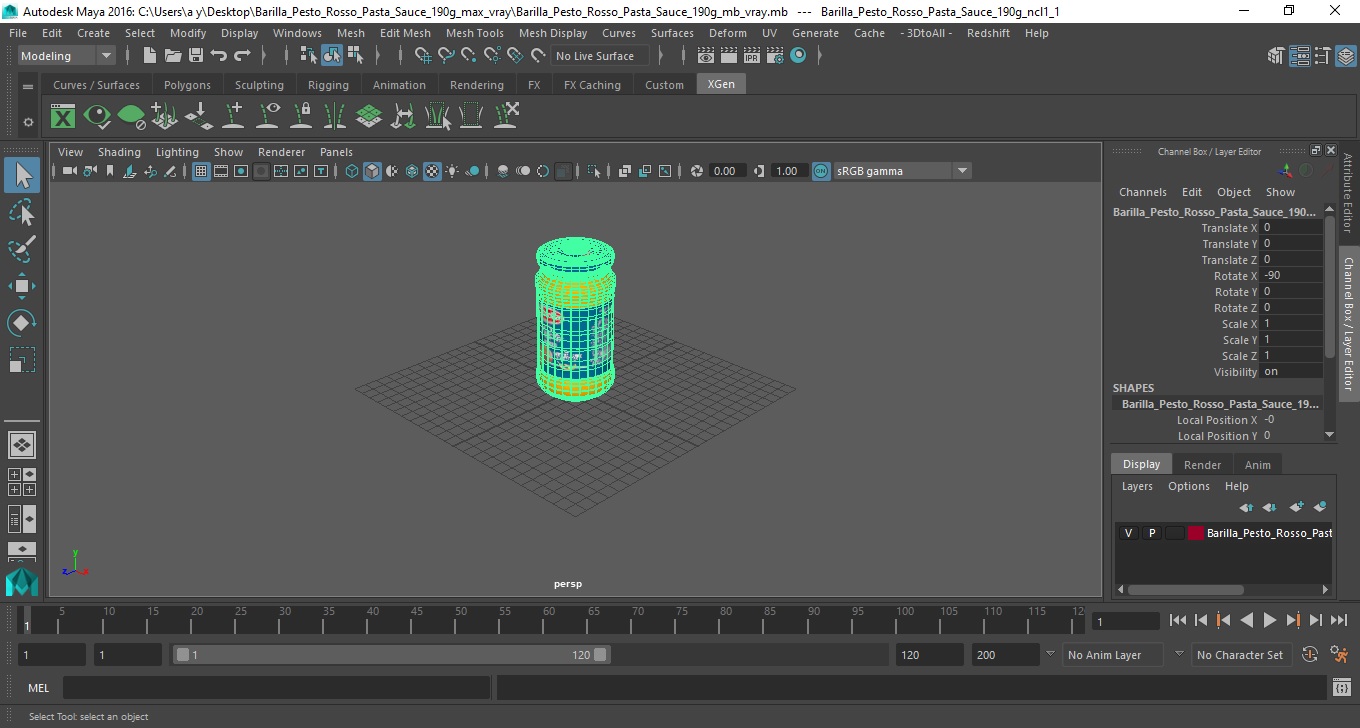Switch to the Anim layer tab
The height and width of the screenshot is (728, 1360).
(x=1257, y=465)
